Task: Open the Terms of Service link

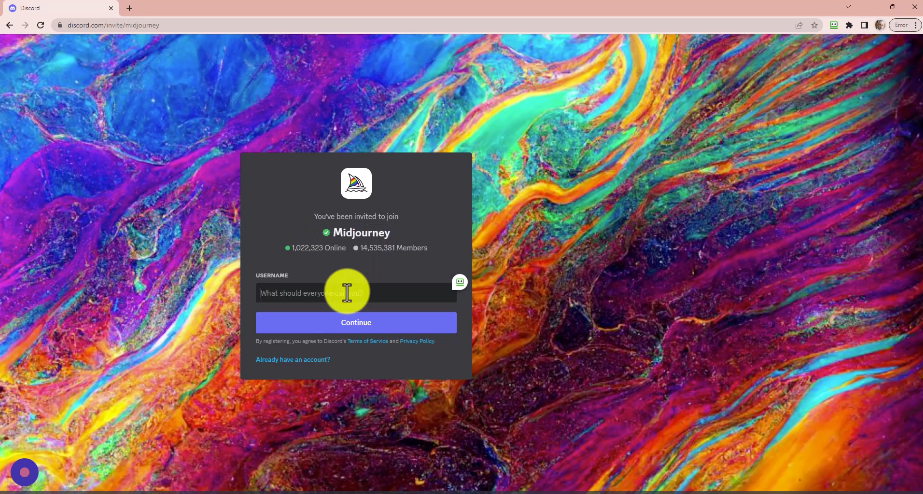Action: pyautogui.click(x=367, y=341)
